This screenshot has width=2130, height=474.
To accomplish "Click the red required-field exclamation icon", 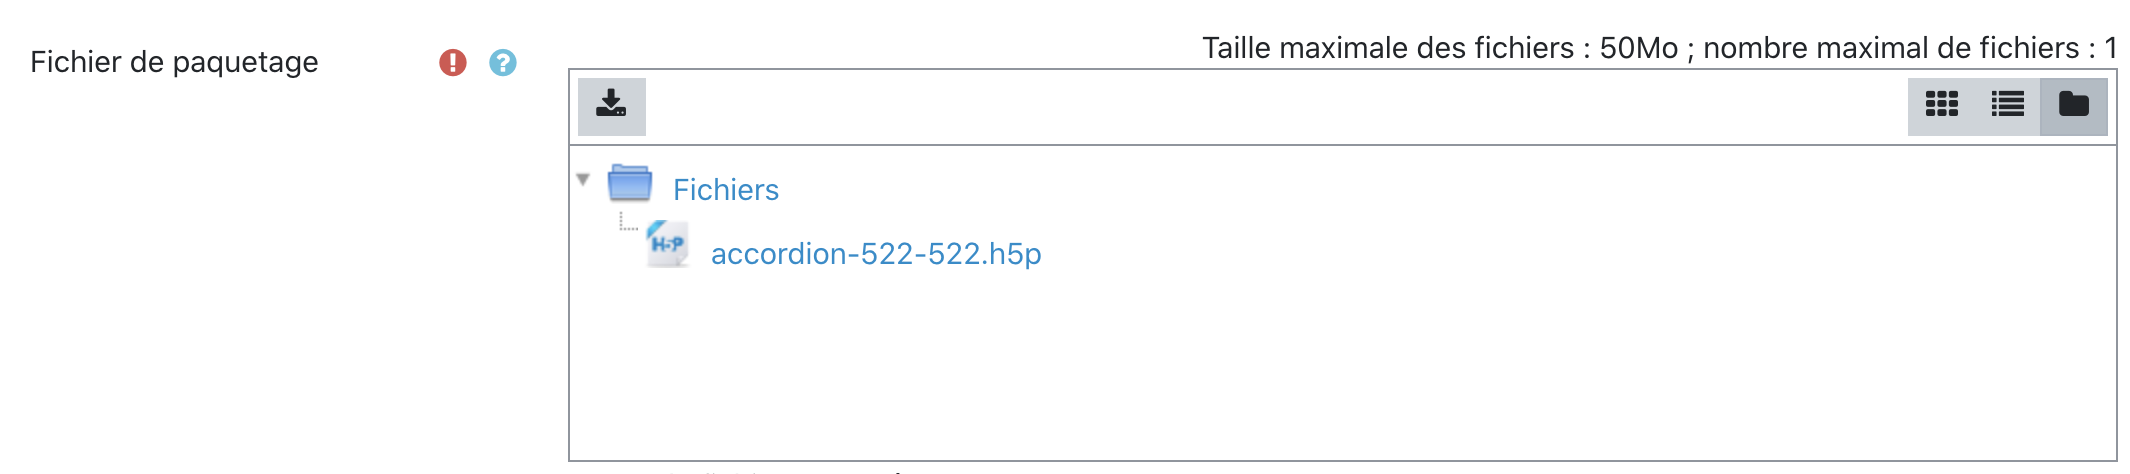I will coord(453,63).
